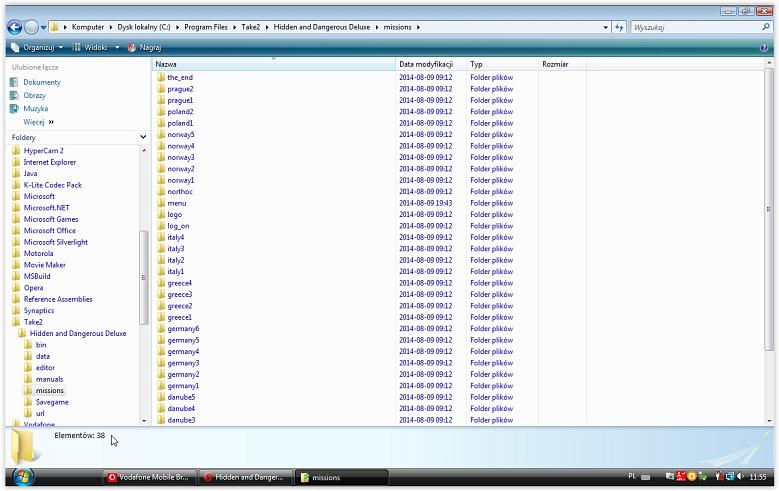Click the volume speaker tray icon
Screen dimensions: 779x491
coord(741,477)
